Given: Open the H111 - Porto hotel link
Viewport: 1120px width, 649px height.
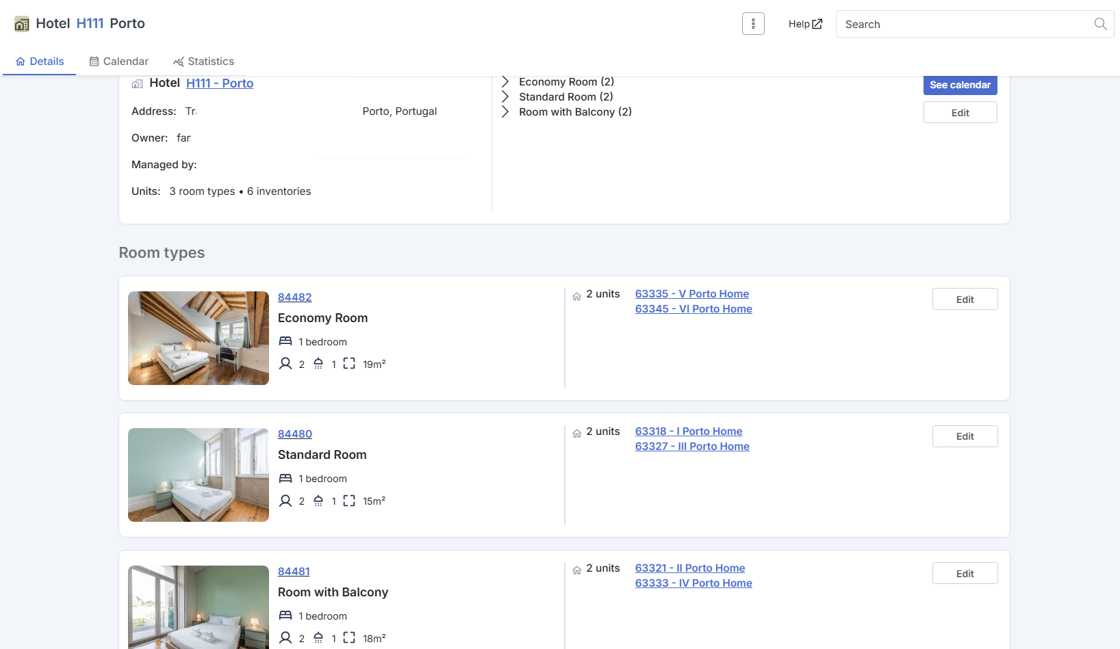Looking at the screenshot, I should 219,83.
